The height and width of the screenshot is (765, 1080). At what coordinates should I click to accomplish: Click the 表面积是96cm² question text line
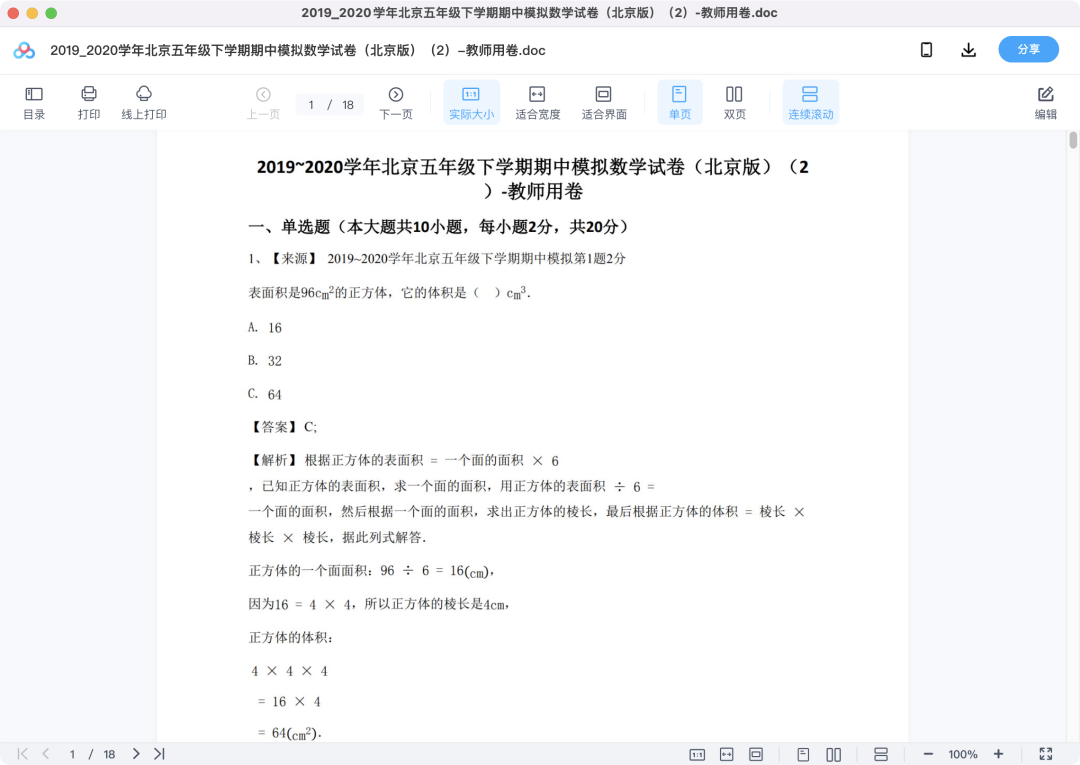pyautogui.click(x=390, y=293)
